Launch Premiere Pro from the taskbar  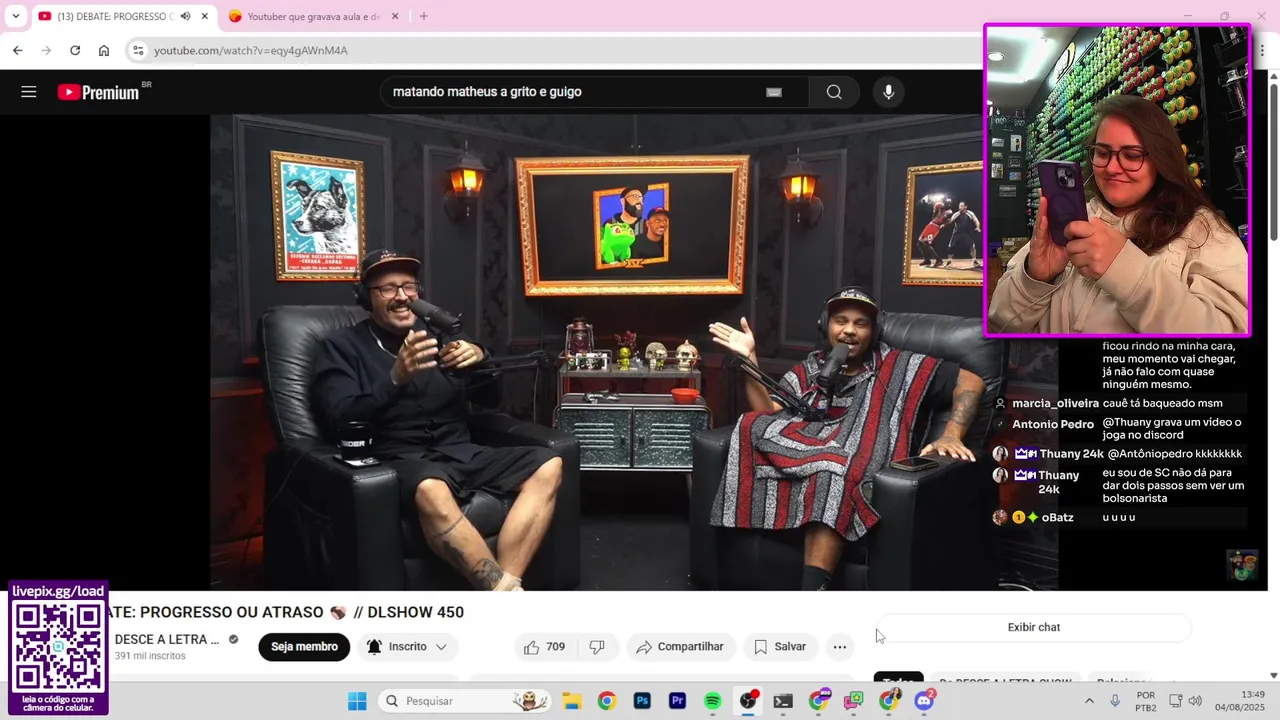point(677,701)
